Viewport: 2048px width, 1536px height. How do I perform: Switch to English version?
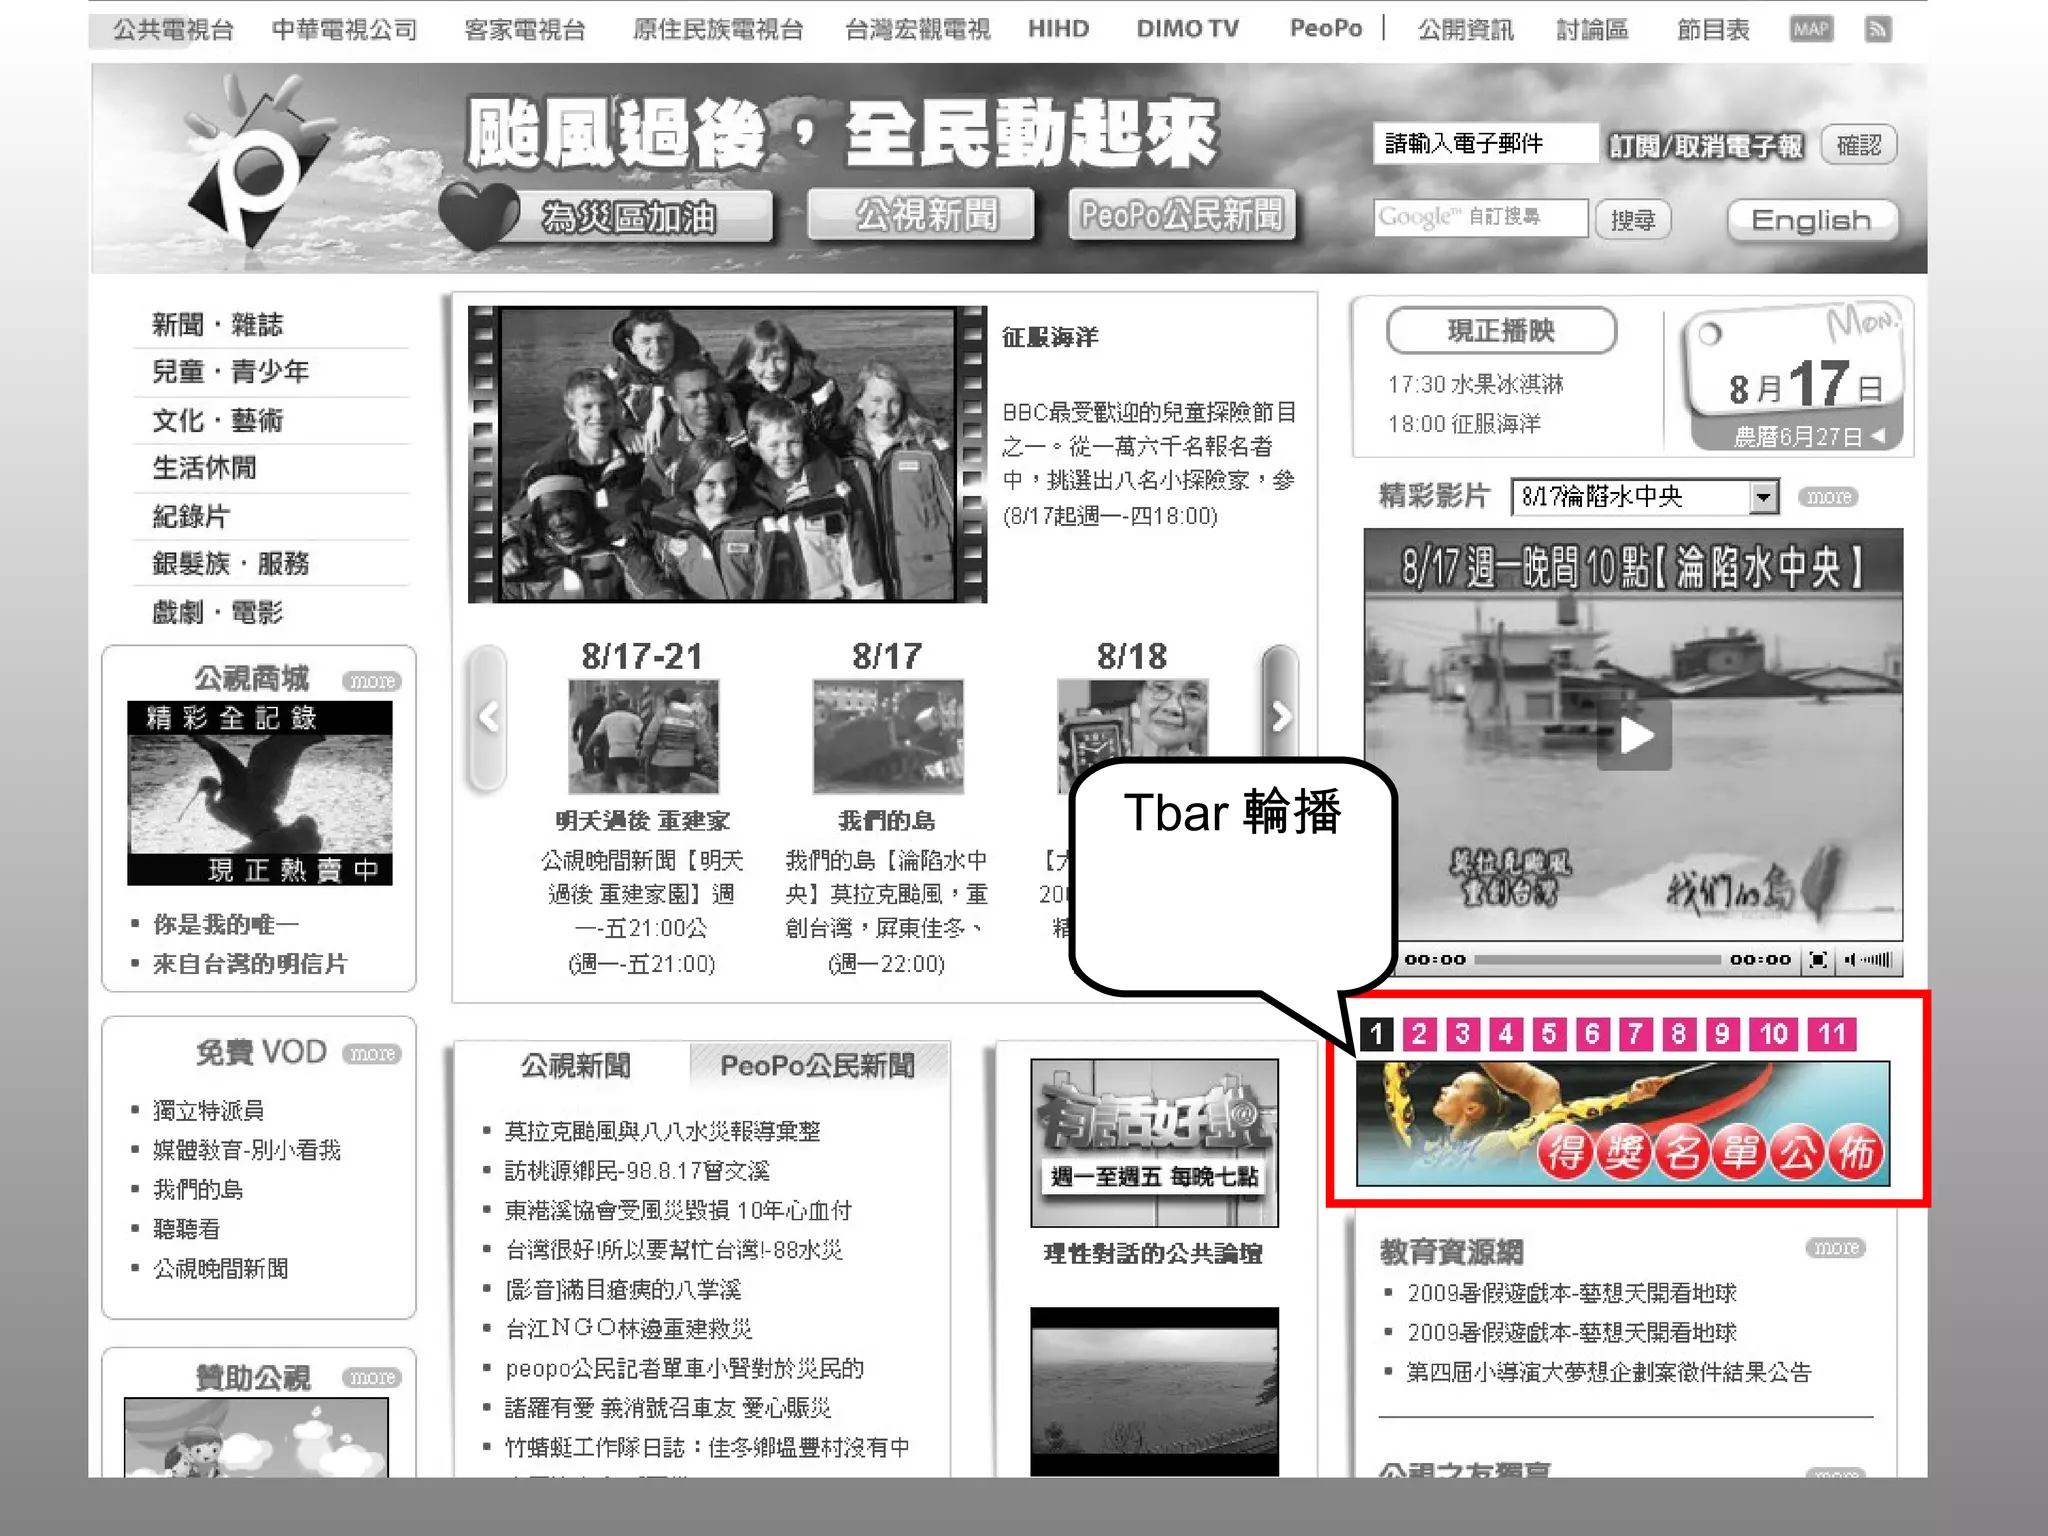[x=1811, y=220]
